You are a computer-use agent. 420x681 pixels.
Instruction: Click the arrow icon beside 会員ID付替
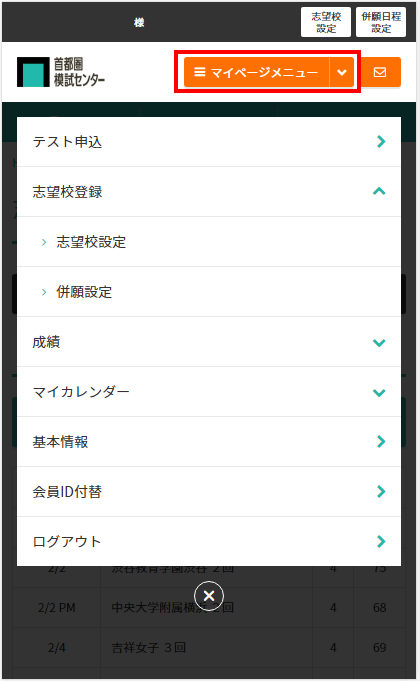click(x=381, y=492)
